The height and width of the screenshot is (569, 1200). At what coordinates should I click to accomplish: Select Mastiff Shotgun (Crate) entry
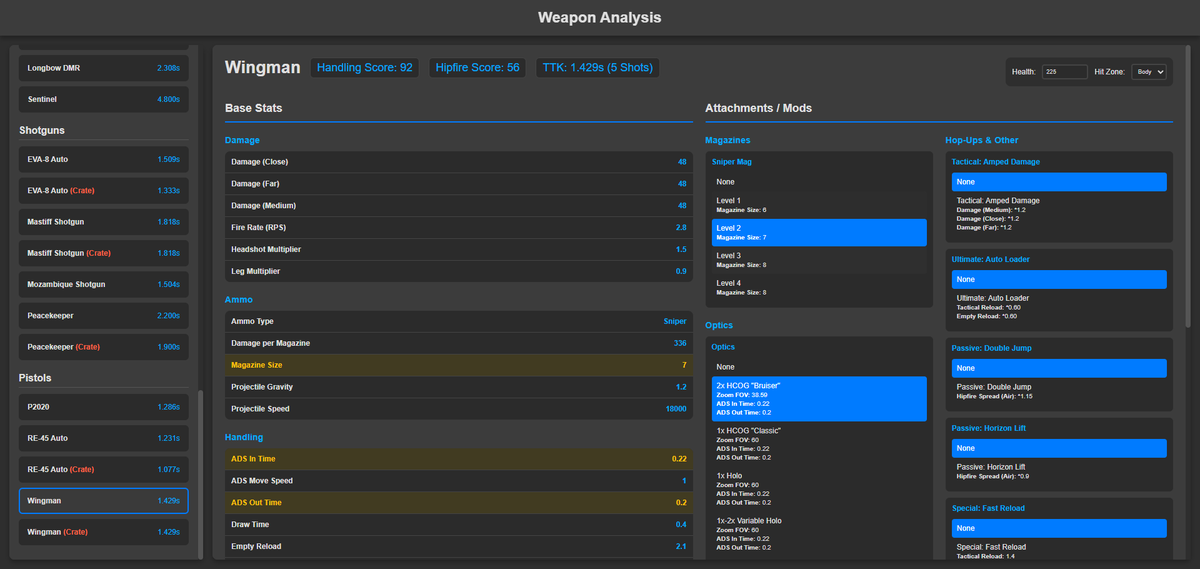coord(103,253)
